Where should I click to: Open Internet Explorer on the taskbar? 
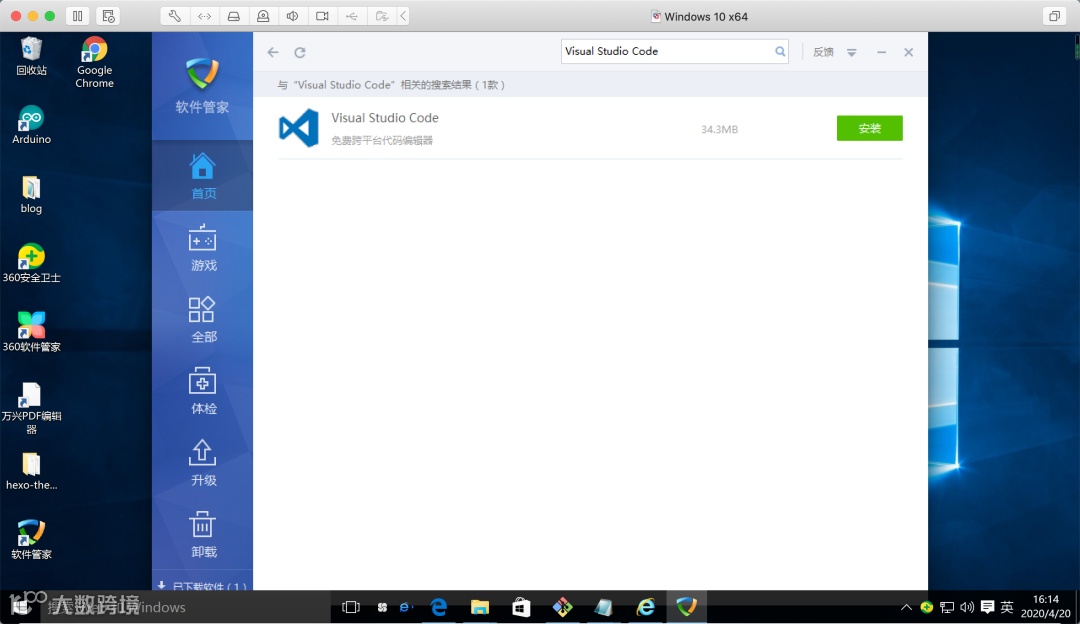click(645, 607)
